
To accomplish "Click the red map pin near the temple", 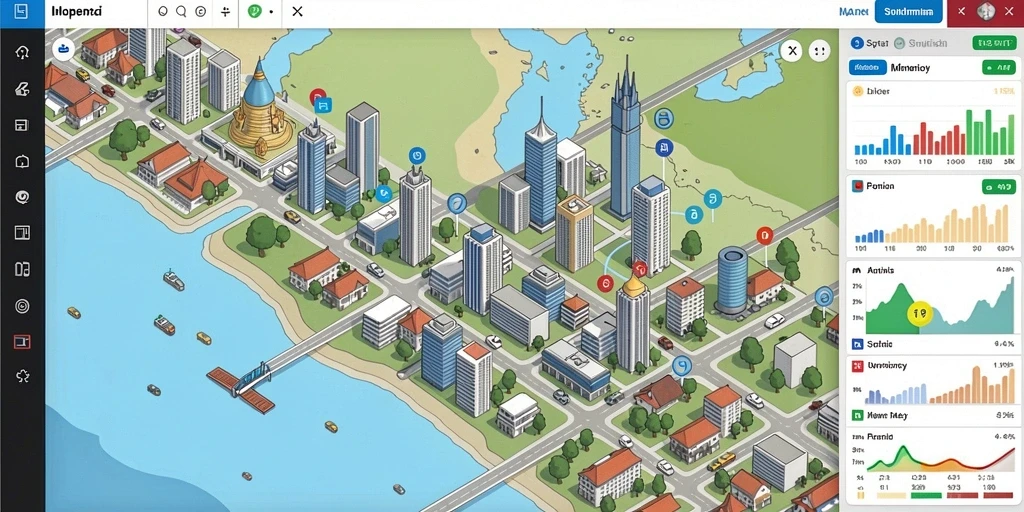I will point(318,97).
